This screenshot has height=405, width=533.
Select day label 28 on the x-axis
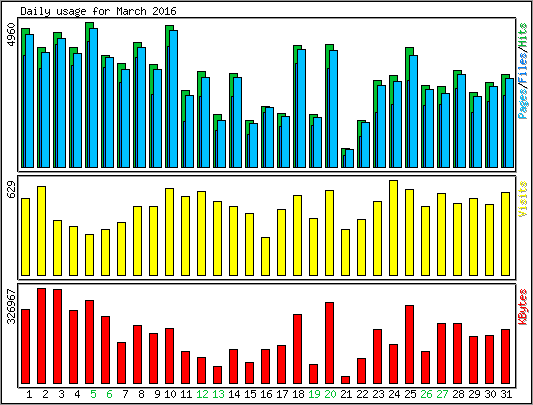(x=458, y=394)
